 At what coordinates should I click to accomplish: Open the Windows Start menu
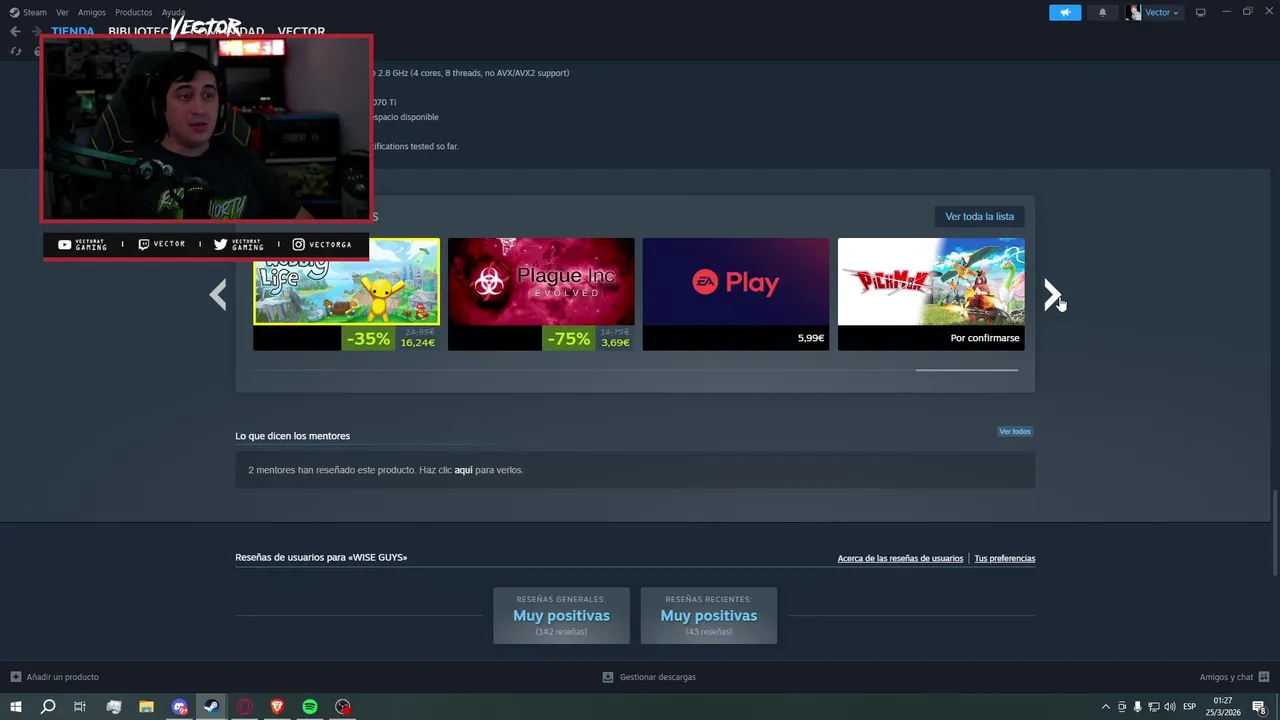pyautogui.click(x=15, y=707)
